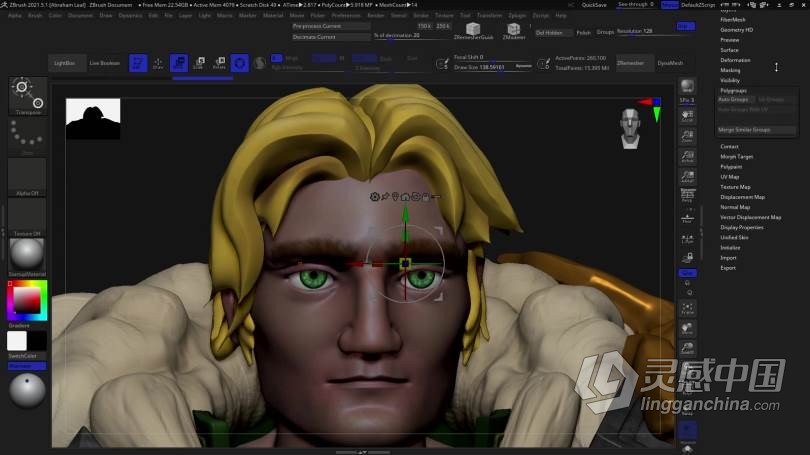Open the Alpha Off slot
This screenshot has width=810, height=455.
coord(27,177)
